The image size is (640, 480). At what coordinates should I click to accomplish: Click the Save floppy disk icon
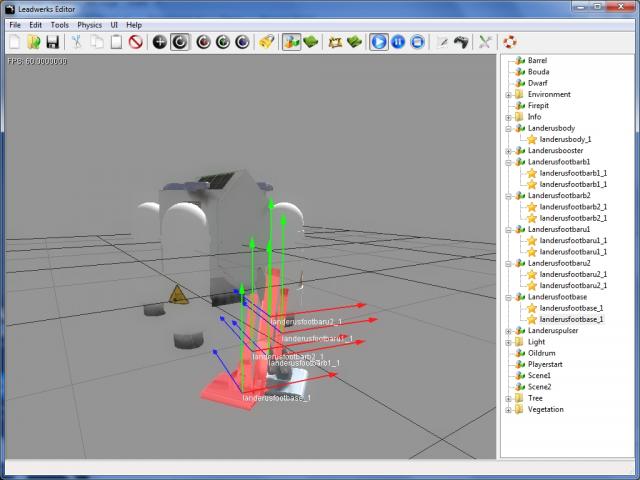(x=52, y=42)
